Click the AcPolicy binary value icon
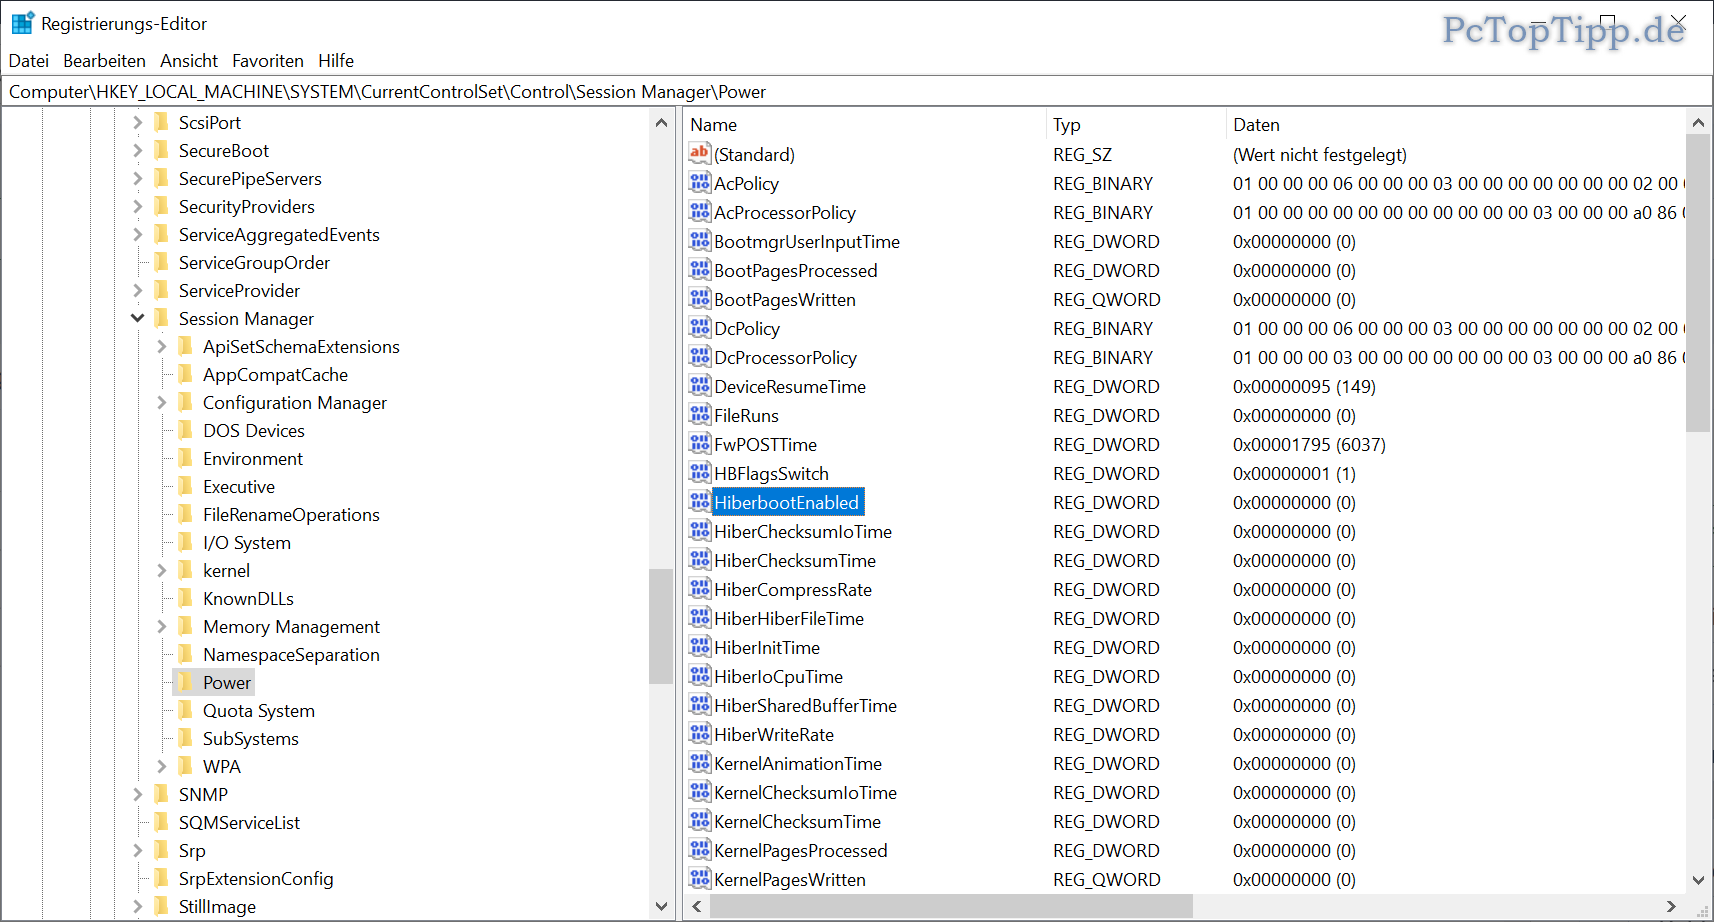This screenshot has height=922, width=1714. click(x=700, y=183)
